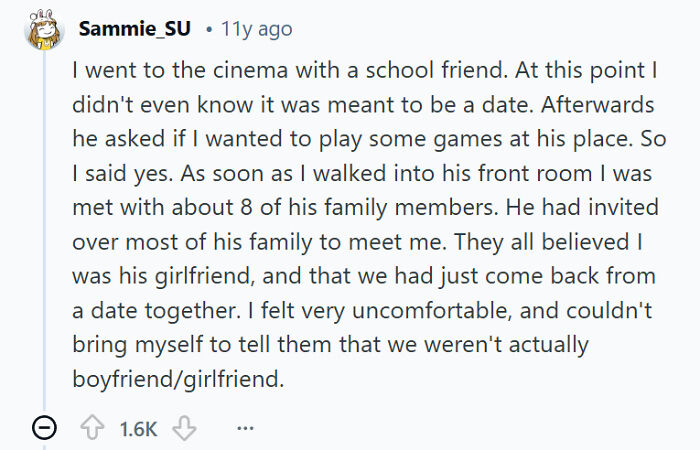The height and width of the screenshot is (450, 700).
Task: Open the three-dot more options menu
Action: point(244,428)
